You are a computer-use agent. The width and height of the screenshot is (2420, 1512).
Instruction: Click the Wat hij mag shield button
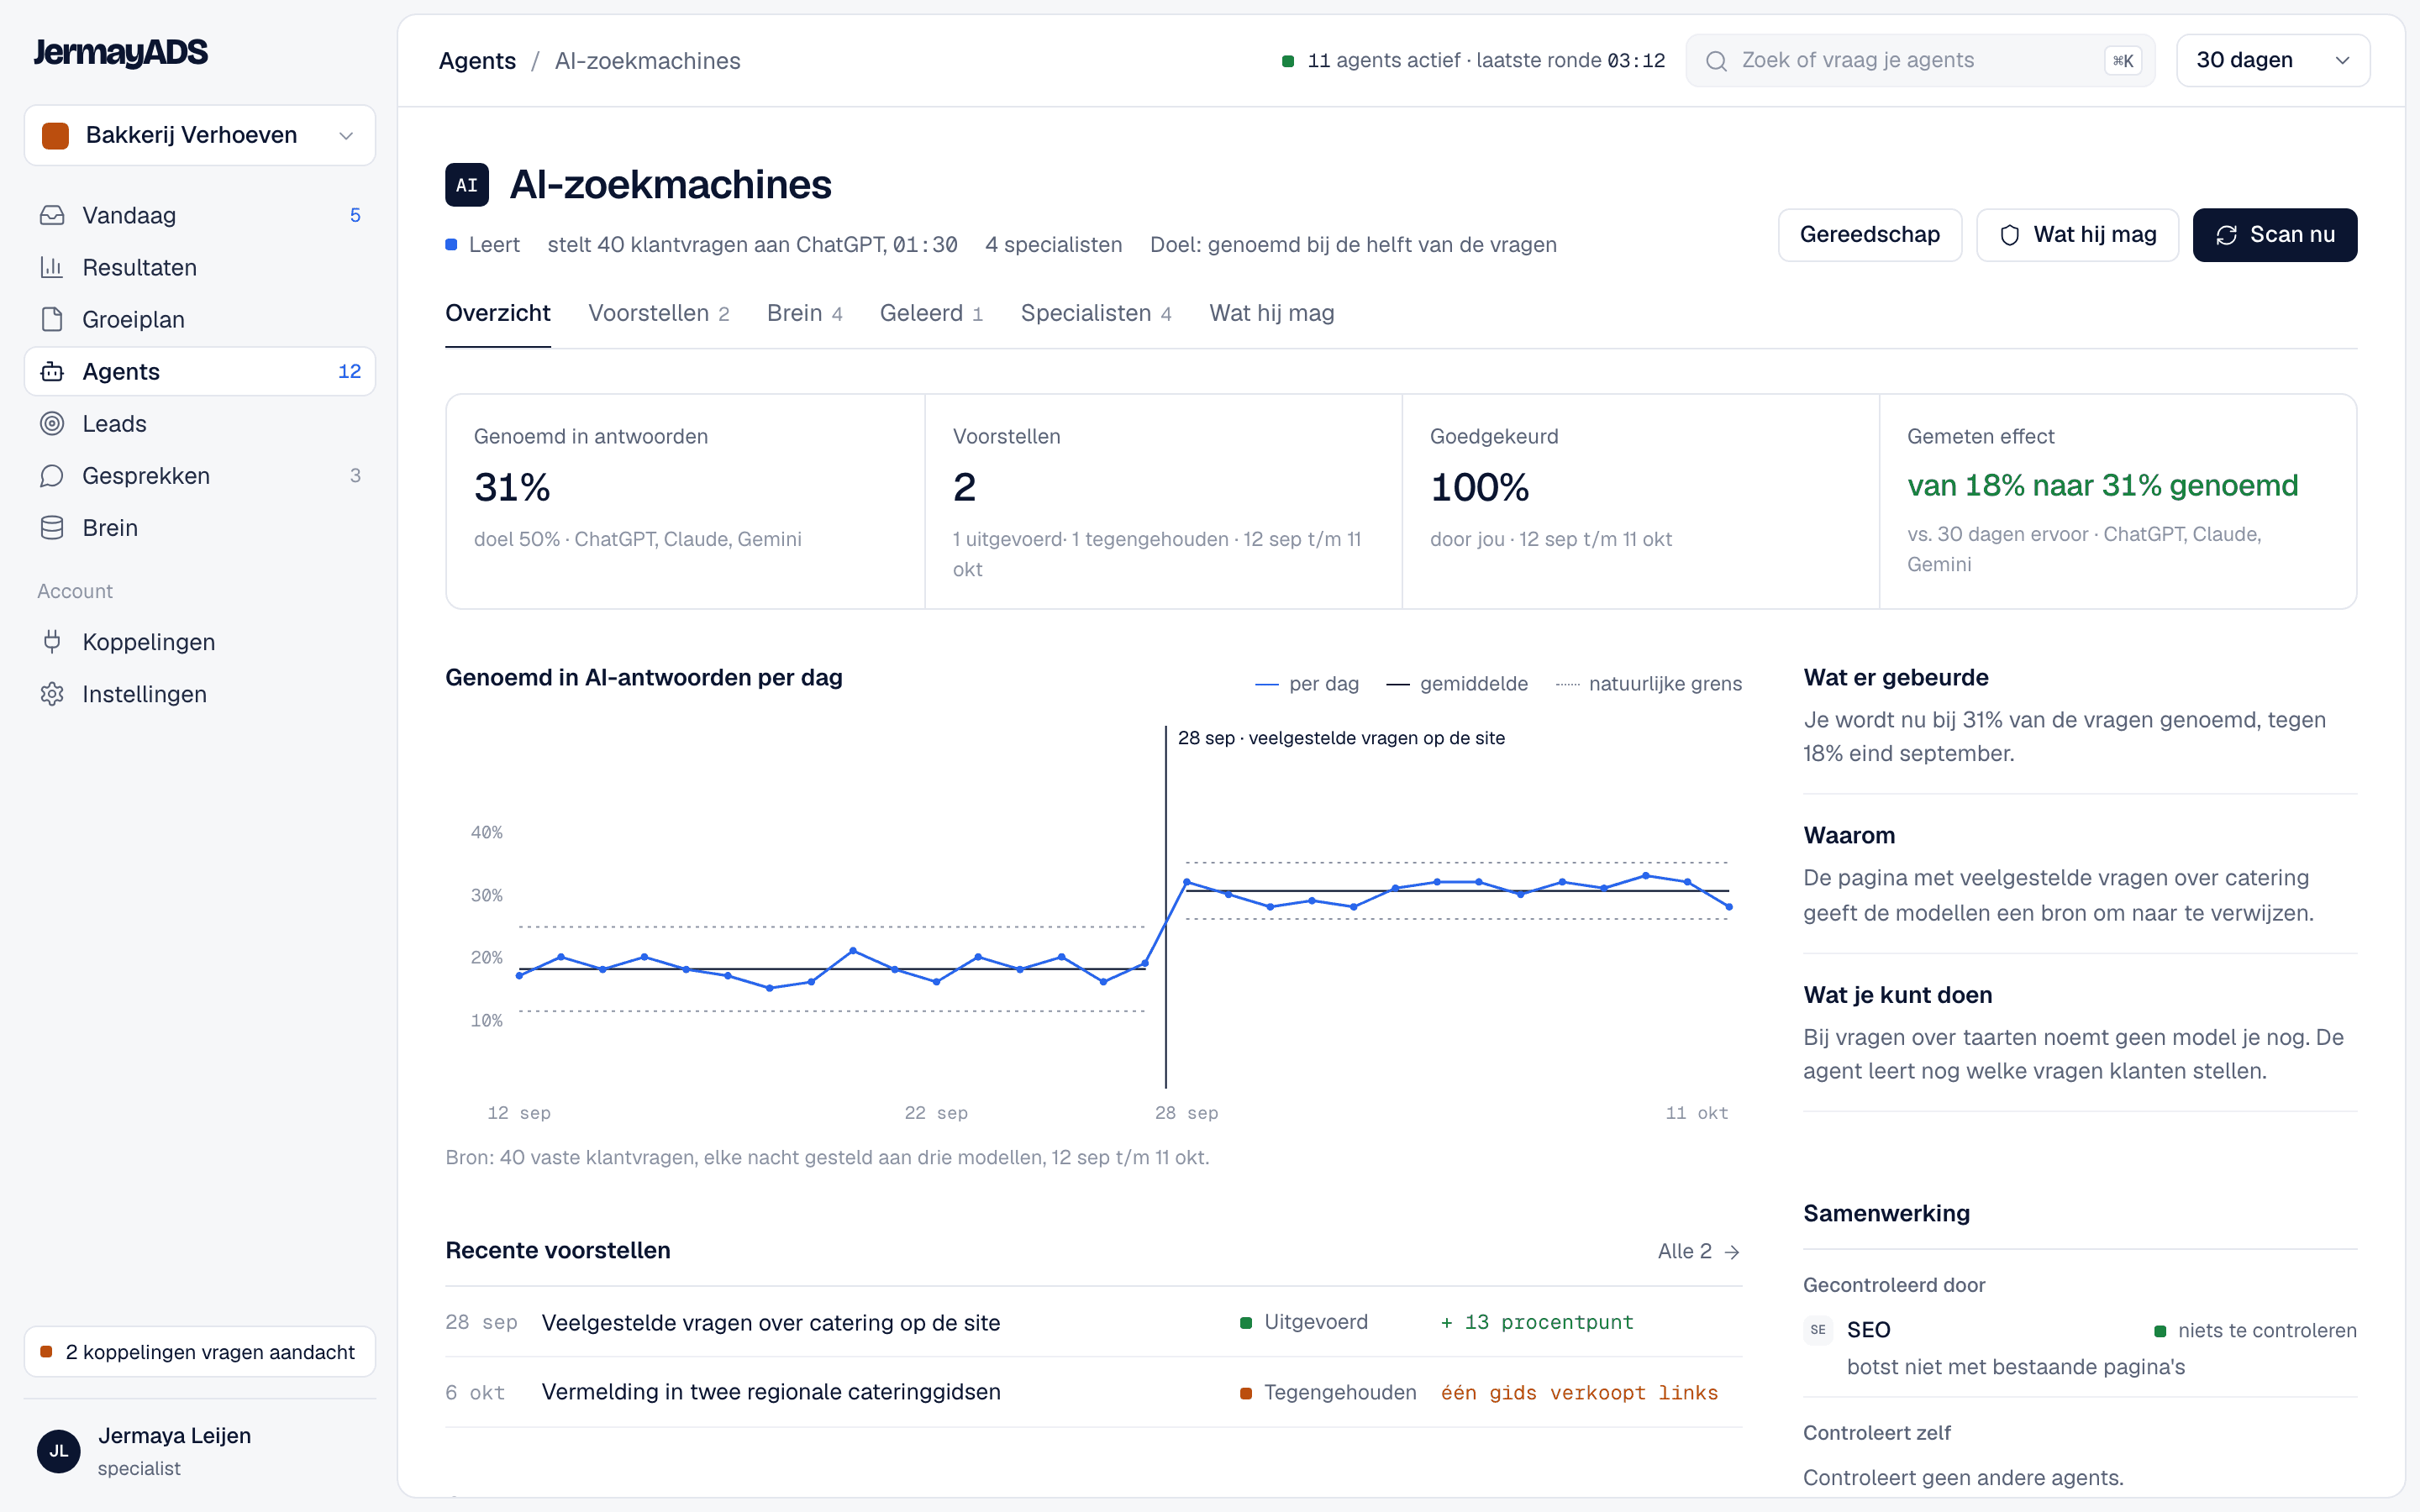coord(2077,235)
